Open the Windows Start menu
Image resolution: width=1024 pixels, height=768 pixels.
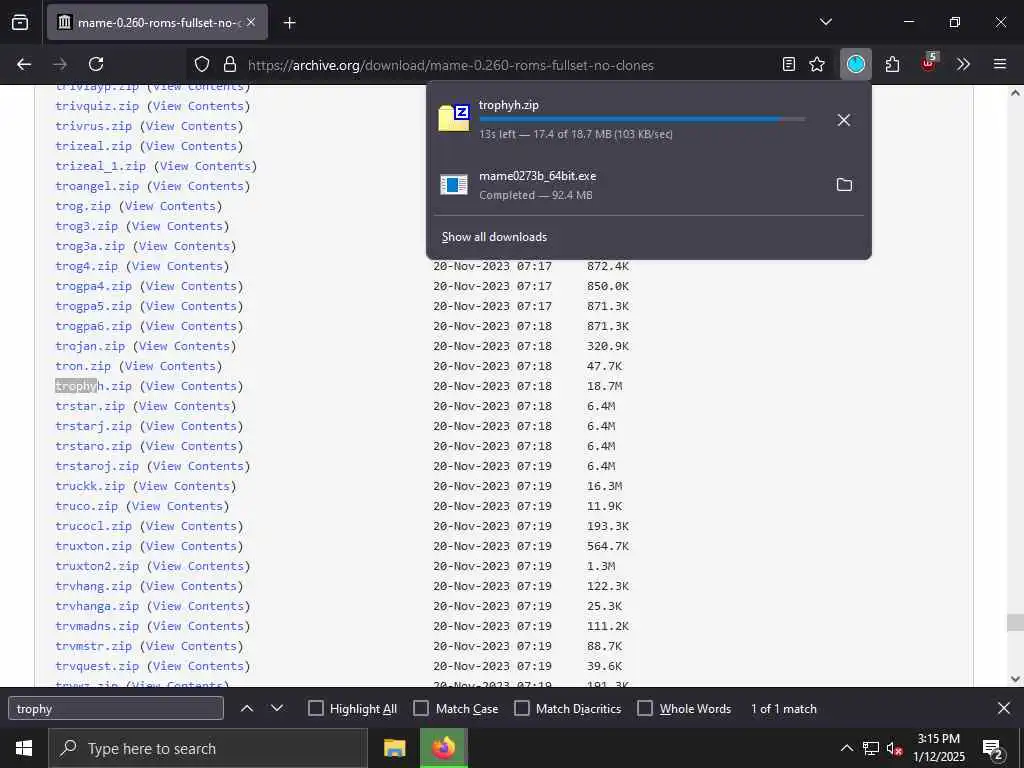pyautogui.click(x=24, y=748)
